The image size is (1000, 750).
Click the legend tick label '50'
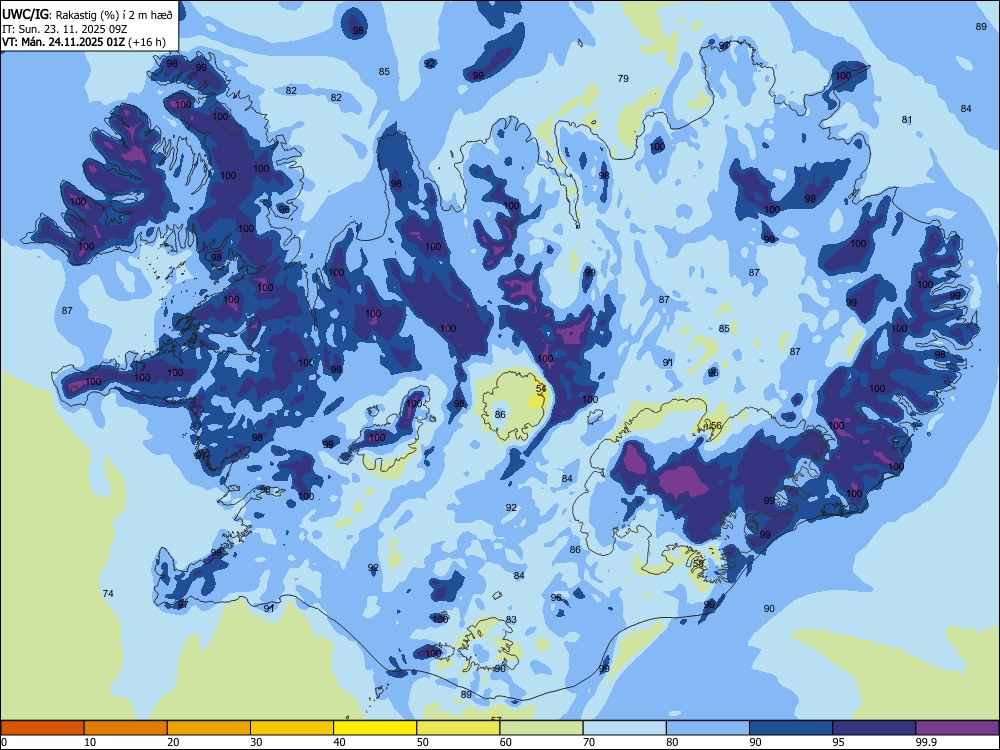point(423,742)
